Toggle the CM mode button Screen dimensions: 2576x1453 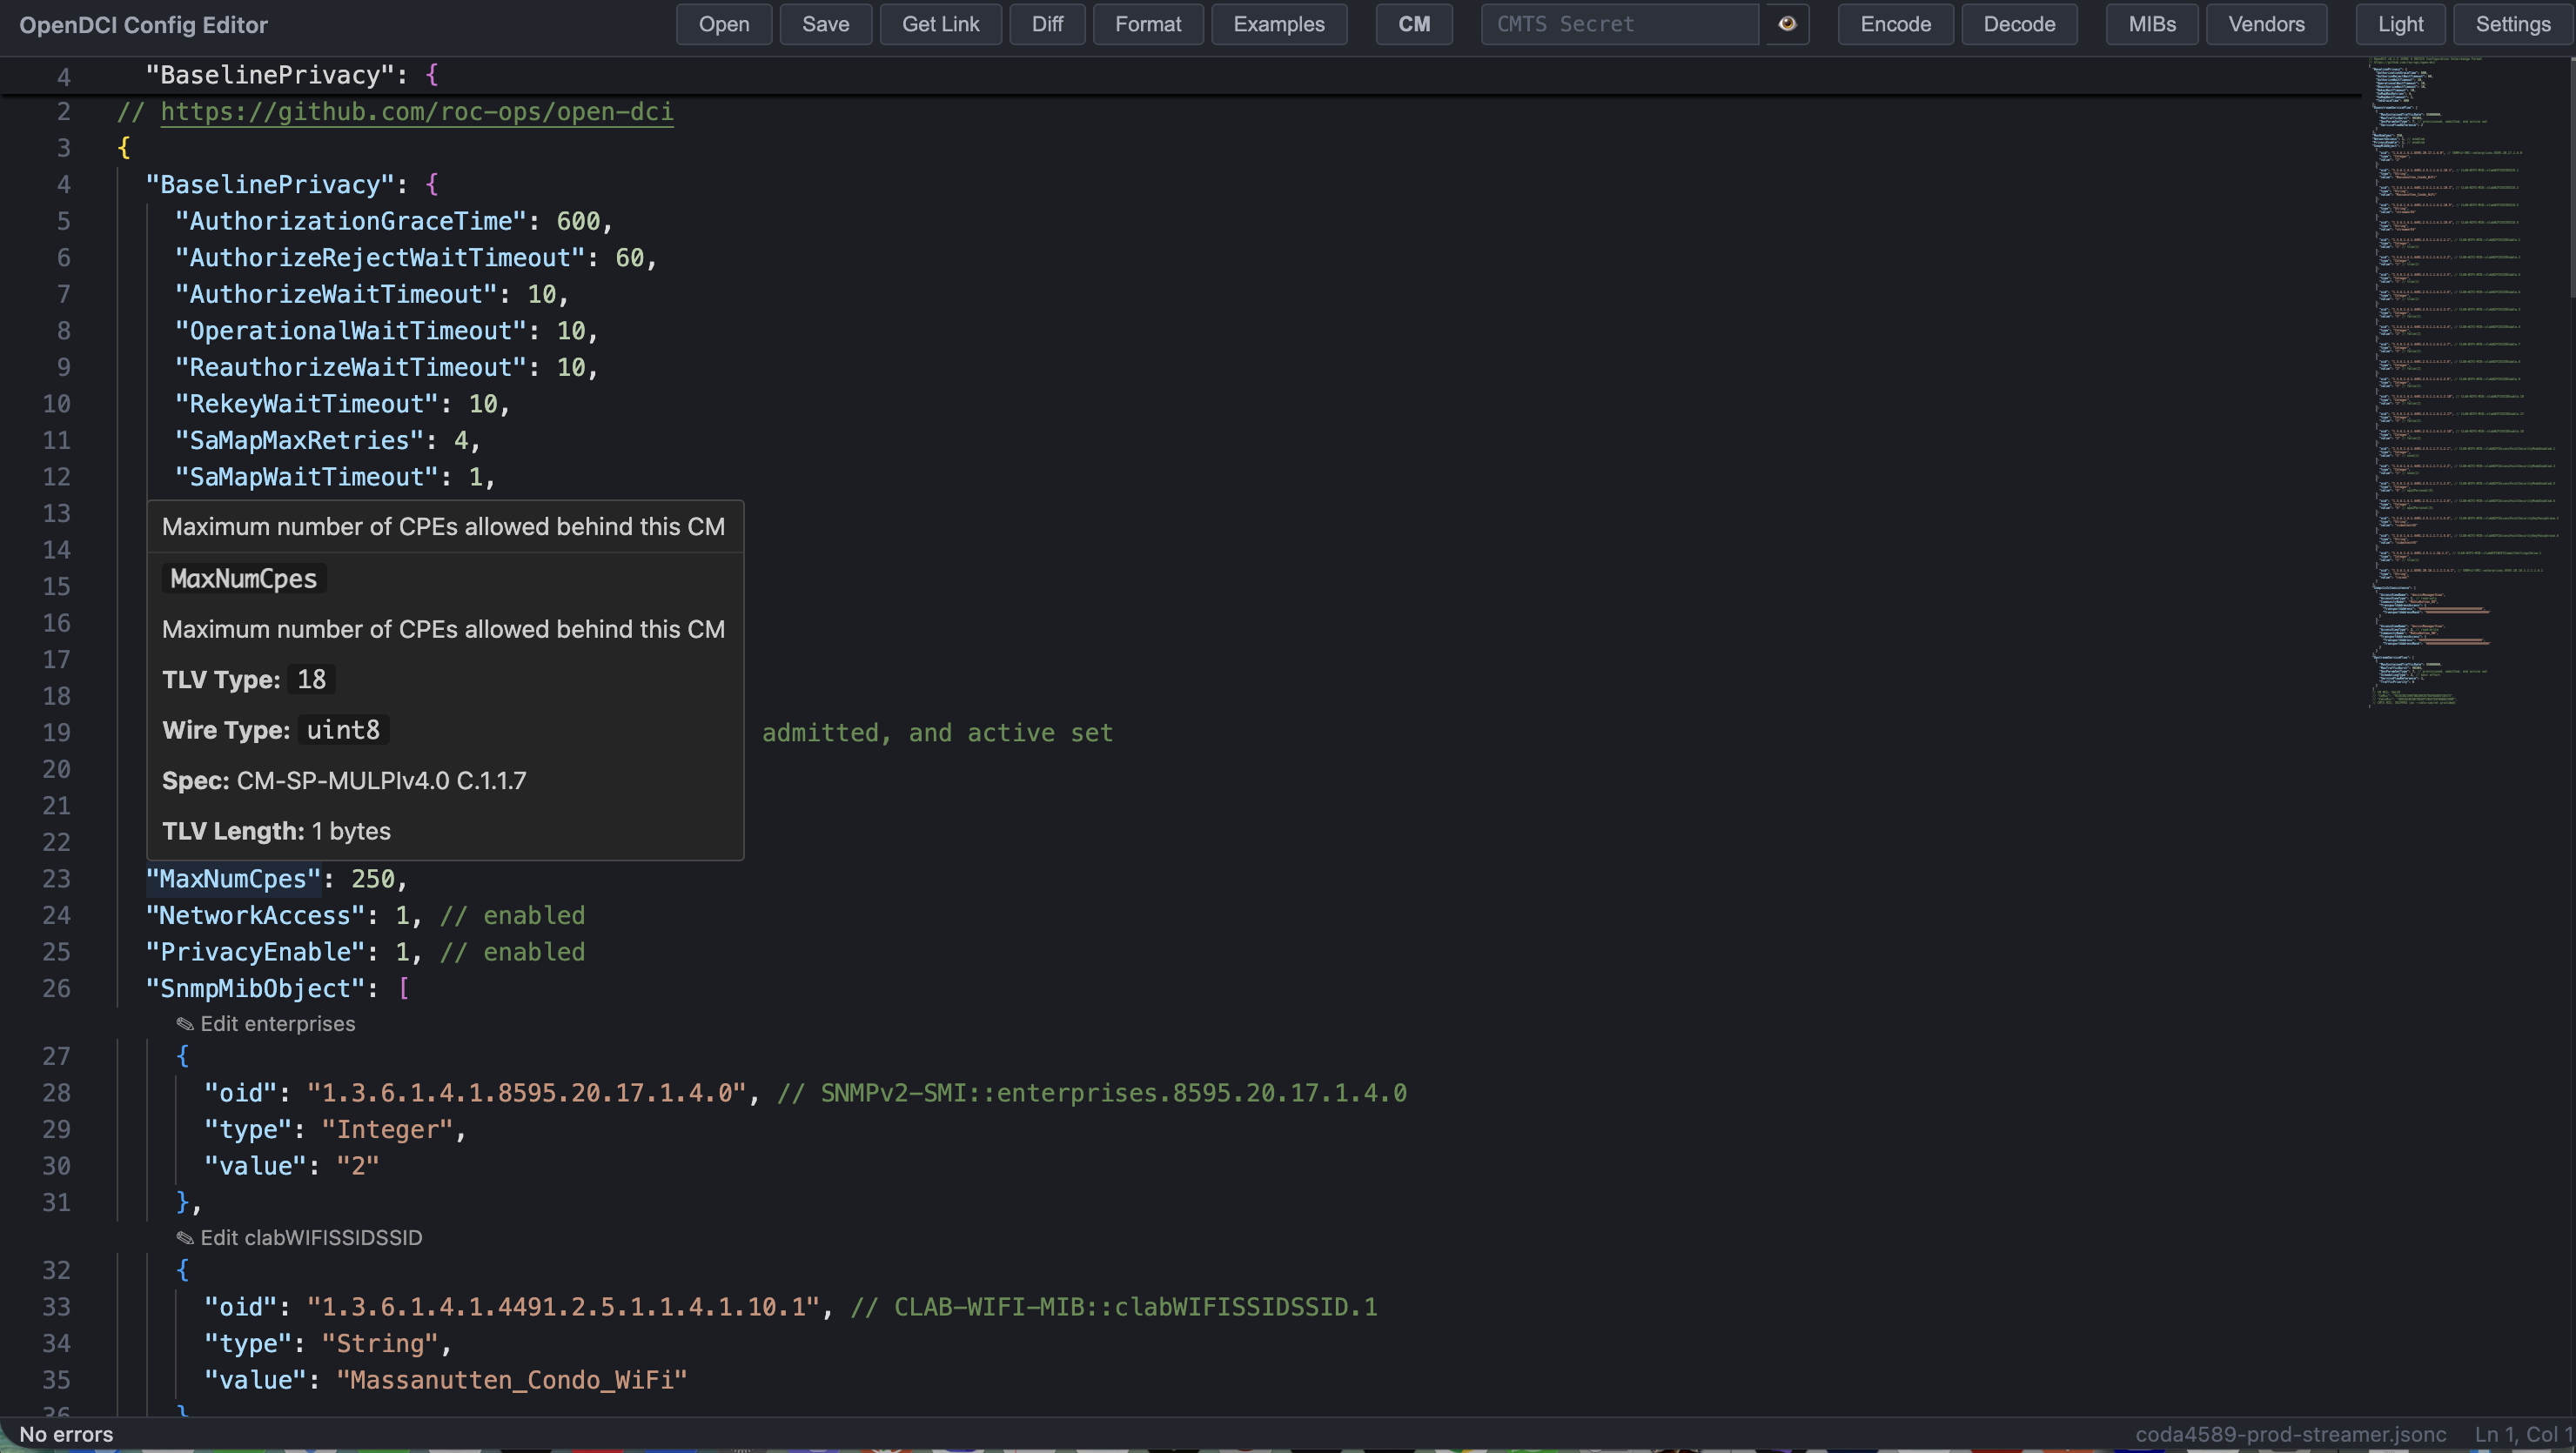tap(1413, 24)
